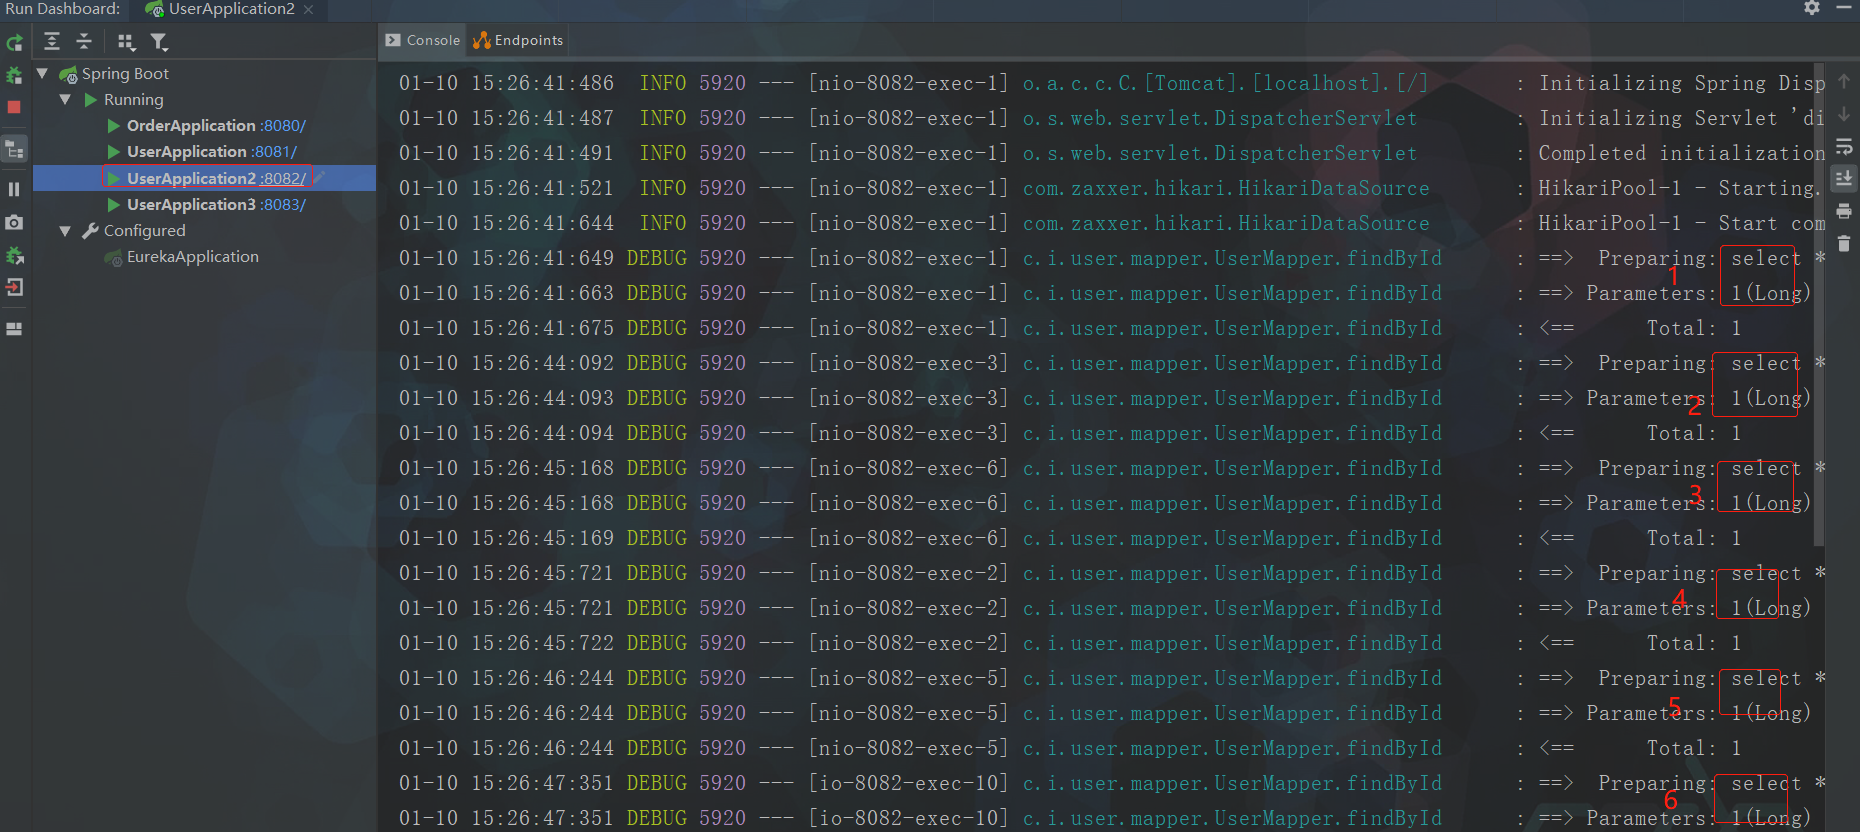This screenshot has width=1860, height=832.
Task: Click the HikariPool-1 - Starting log line
Action: [1112, 188]
